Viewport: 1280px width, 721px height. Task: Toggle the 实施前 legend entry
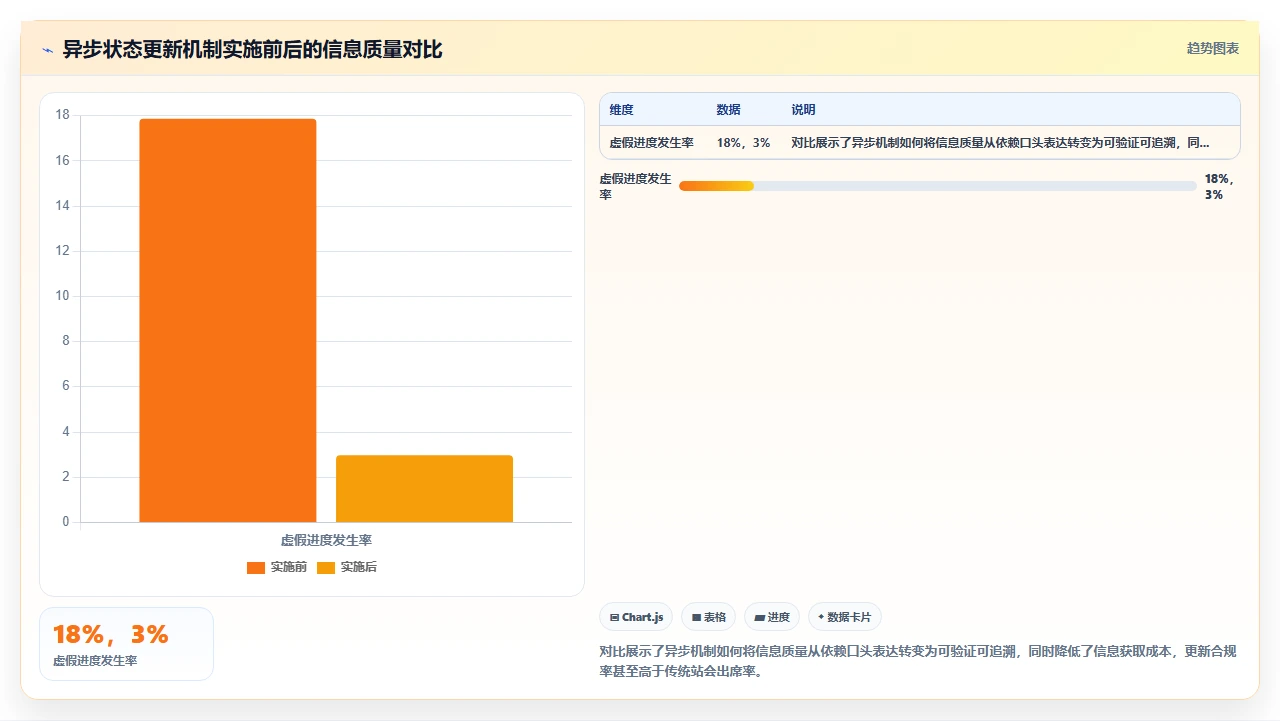coord(277,567)
